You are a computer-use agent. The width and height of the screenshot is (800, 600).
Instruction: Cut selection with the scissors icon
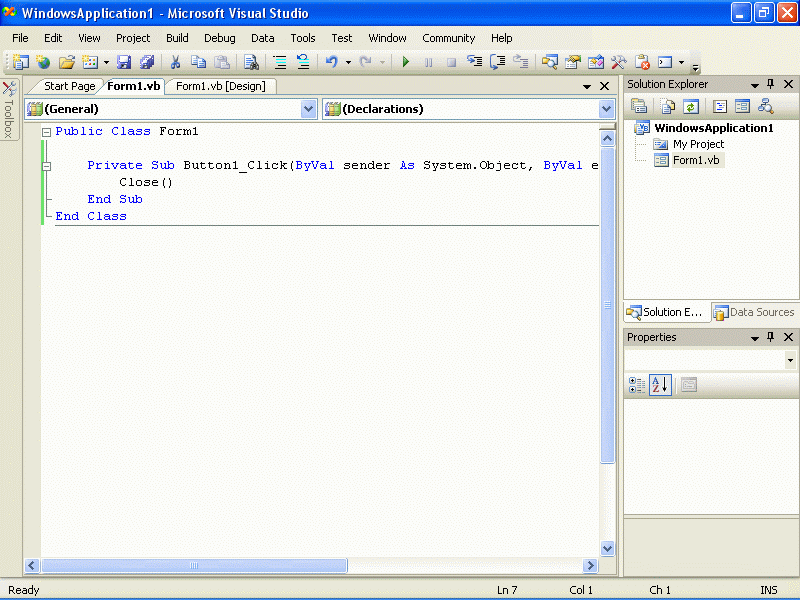(176, 62)
